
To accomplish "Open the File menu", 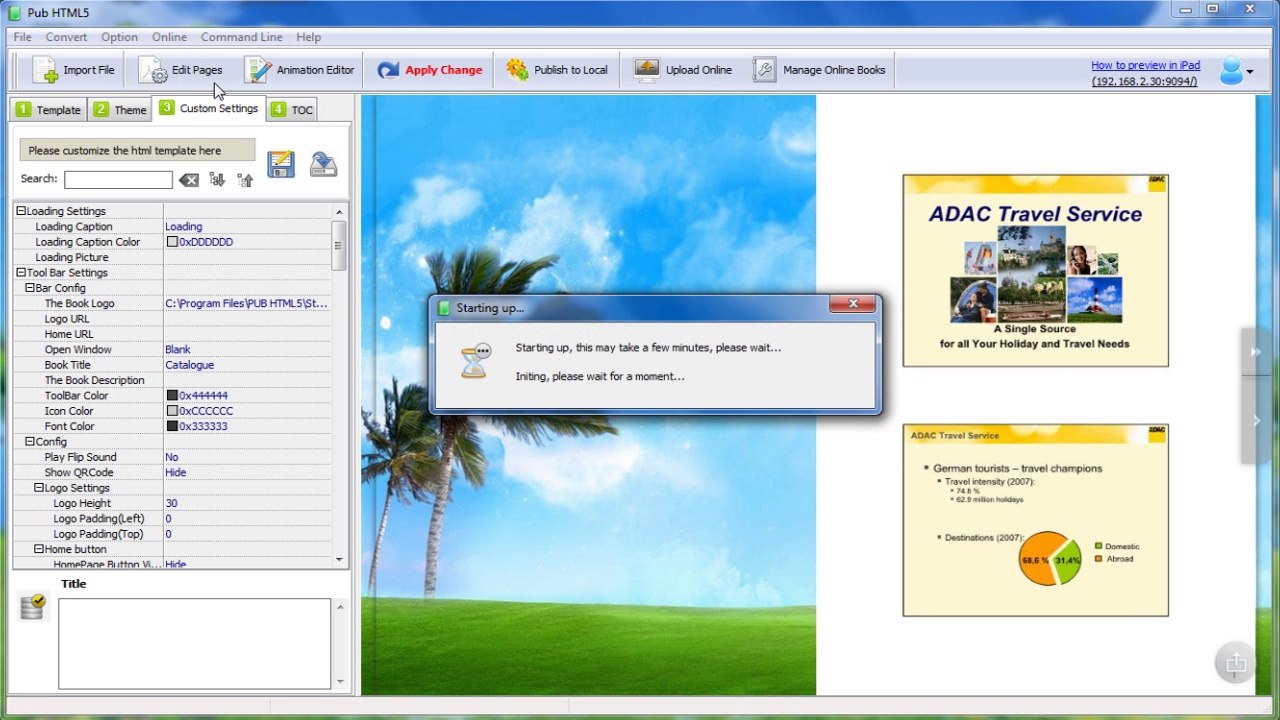I will click(22, 37).
